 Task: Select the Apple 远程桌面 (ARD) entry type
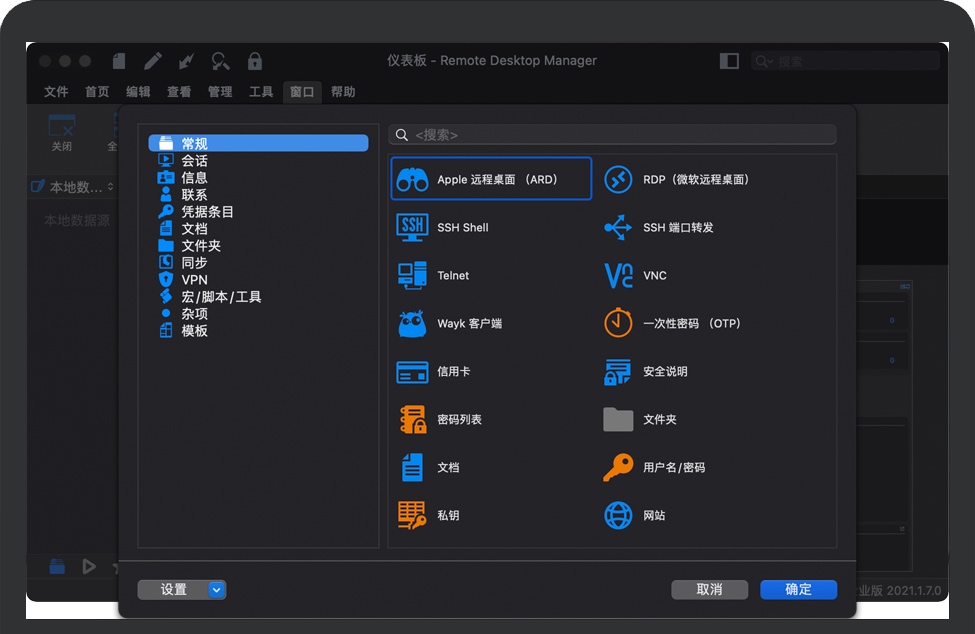coord(490,177)
